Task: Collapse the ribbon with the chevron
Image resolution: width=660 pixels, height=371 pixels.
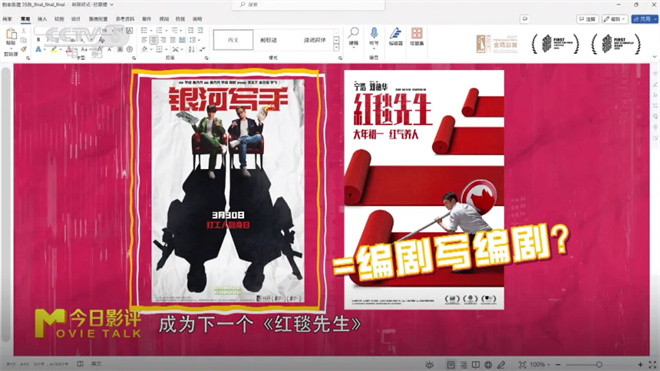Action: tap(655, 56)
